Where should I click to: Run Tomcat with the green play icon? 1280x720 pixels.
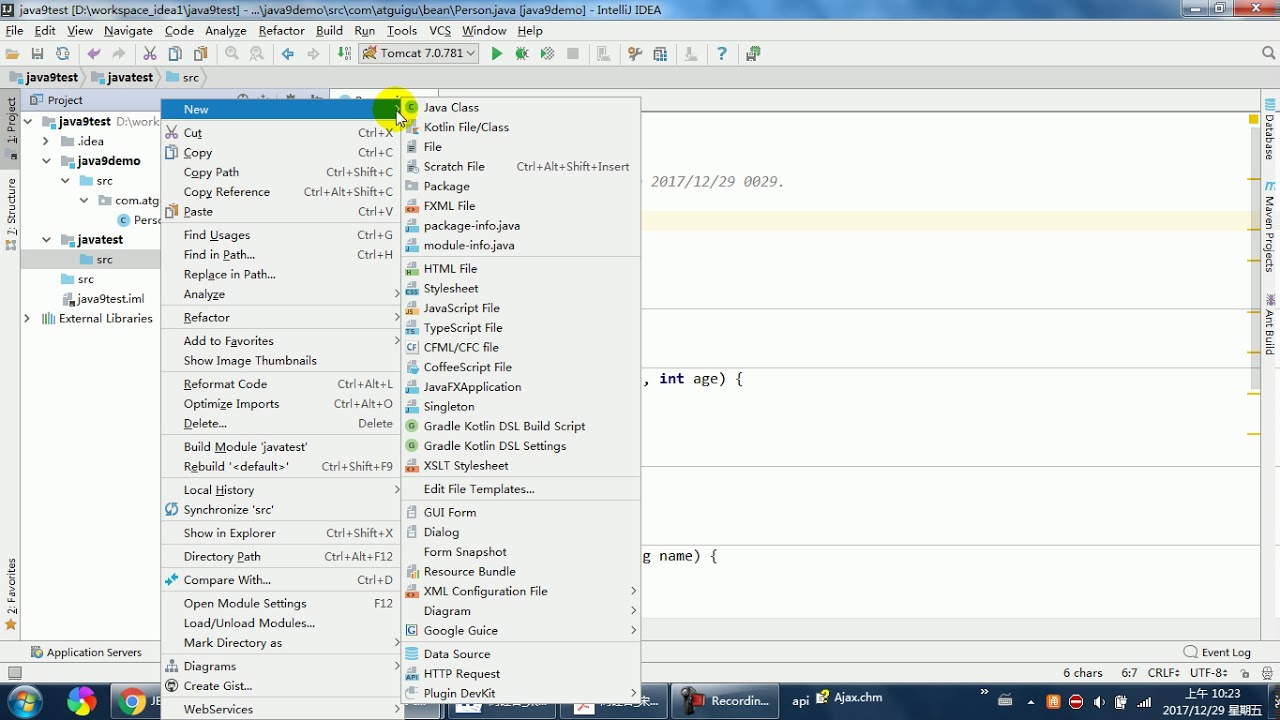(x=497, y=54)
